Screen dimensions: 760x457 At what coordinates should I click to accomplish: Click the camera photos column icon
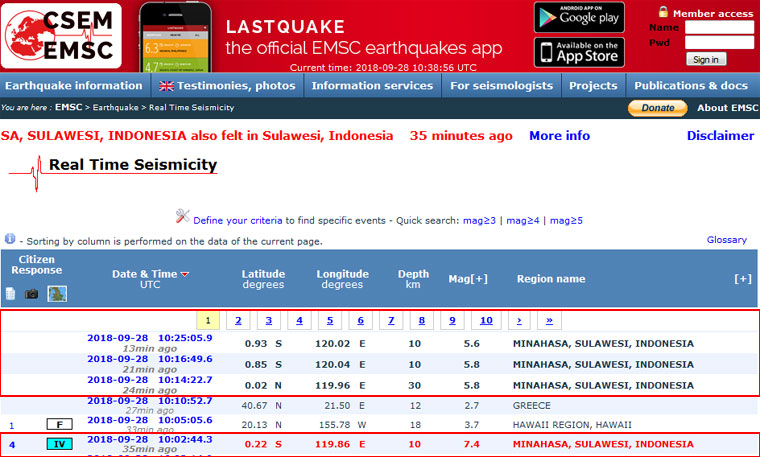coord(32,293)
